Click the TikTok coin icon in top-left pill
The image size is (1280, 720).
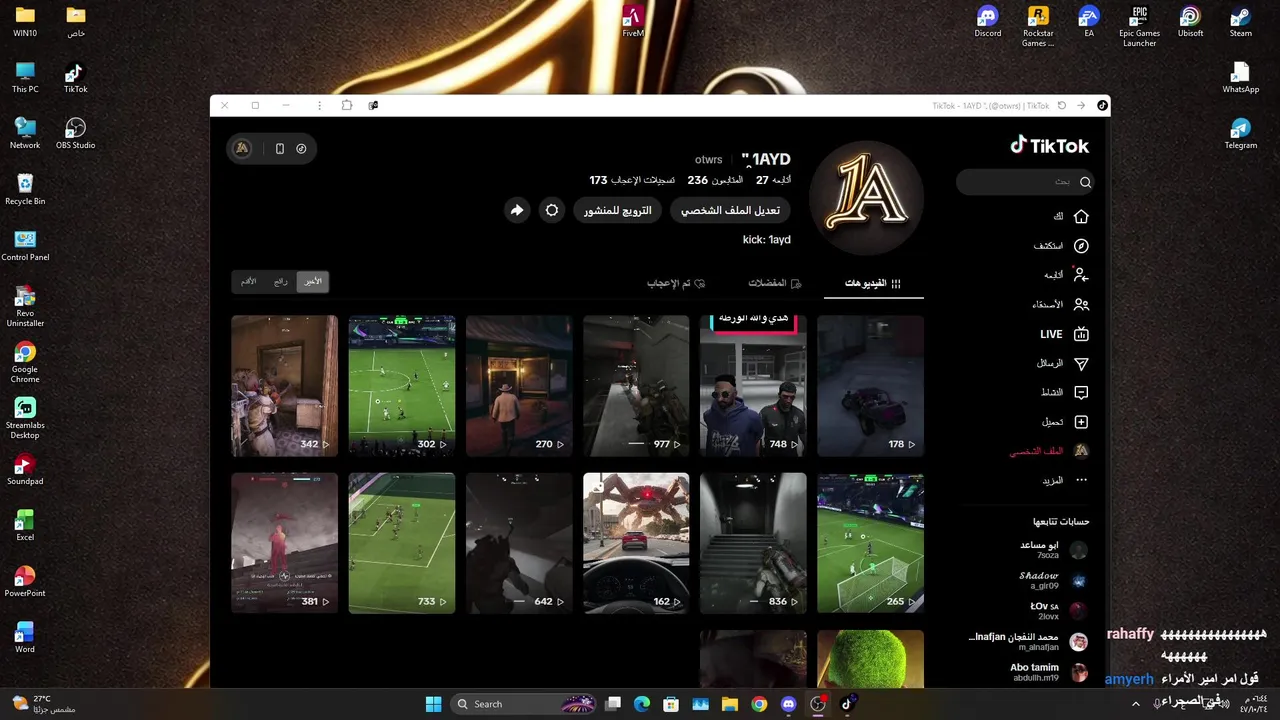coord(301,149)
